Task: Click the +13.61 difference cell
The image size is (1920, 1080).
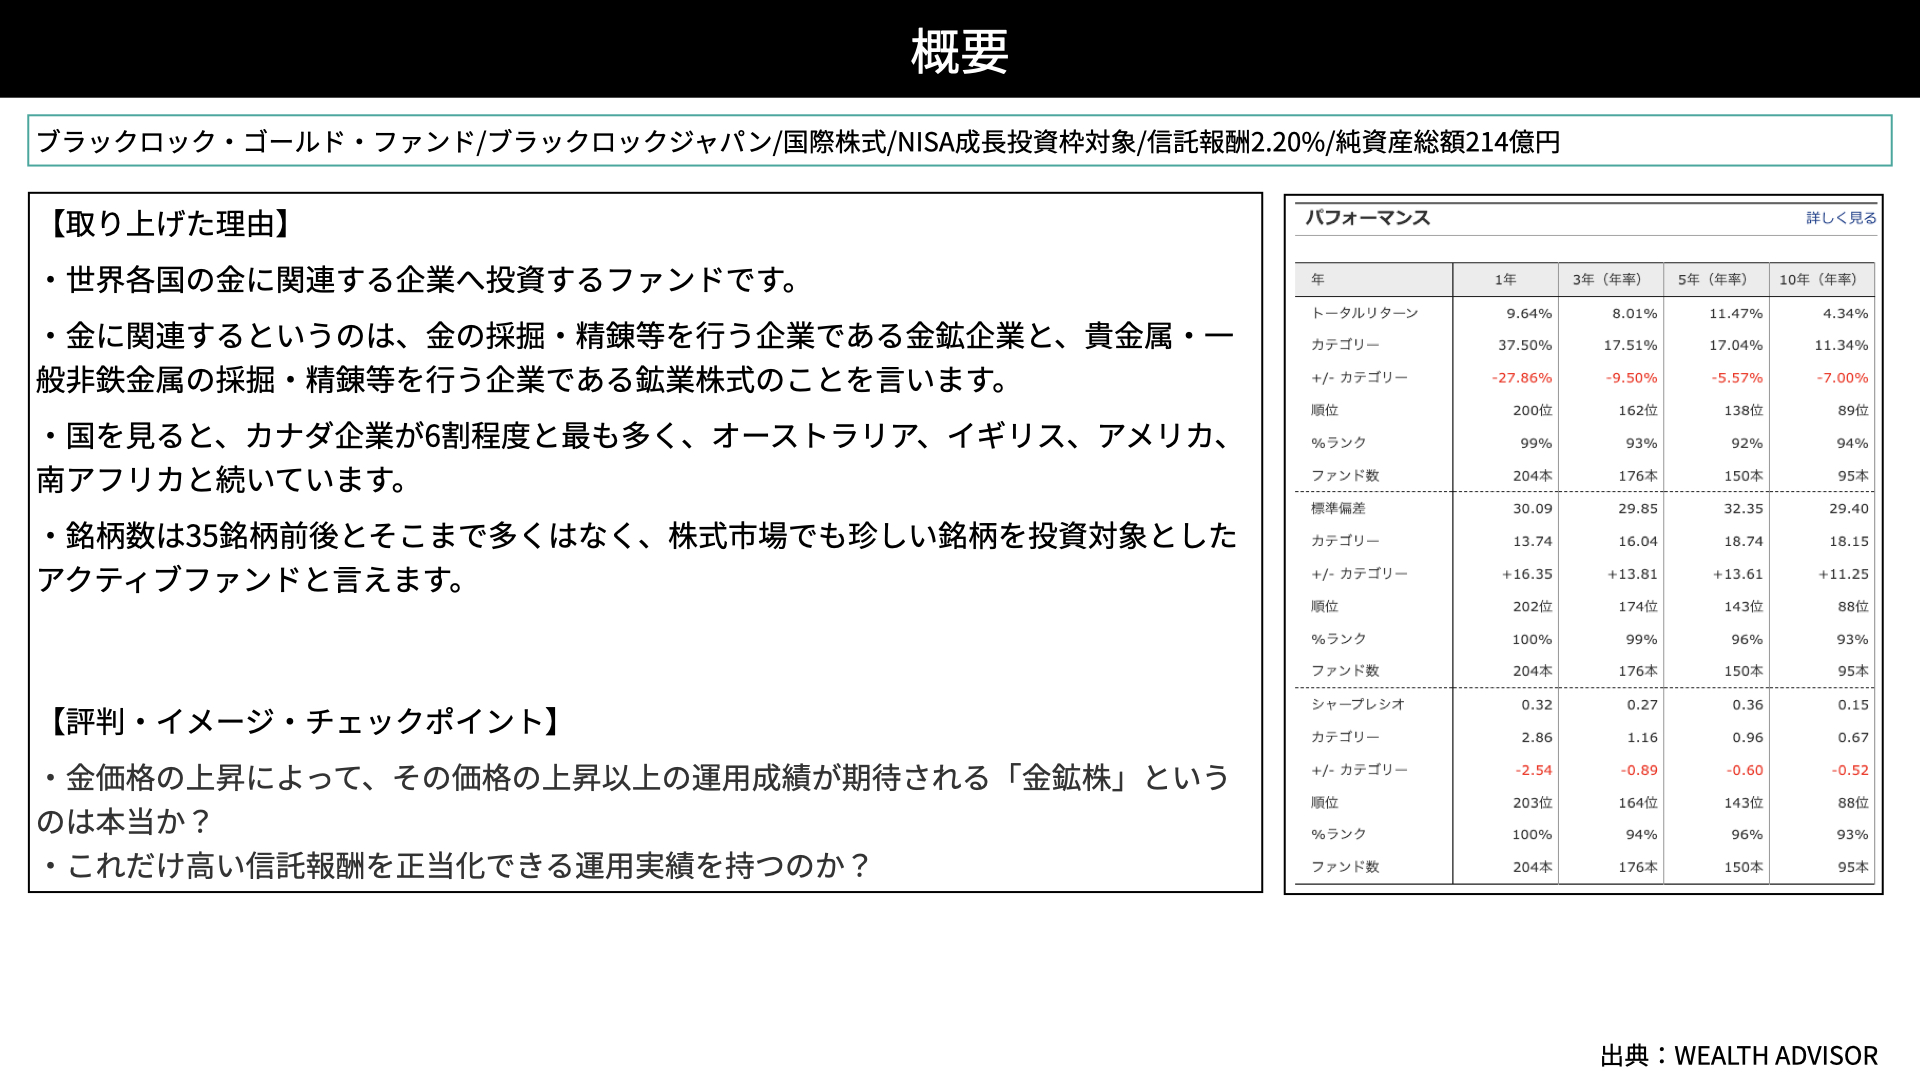Action: pos(1738,574)
